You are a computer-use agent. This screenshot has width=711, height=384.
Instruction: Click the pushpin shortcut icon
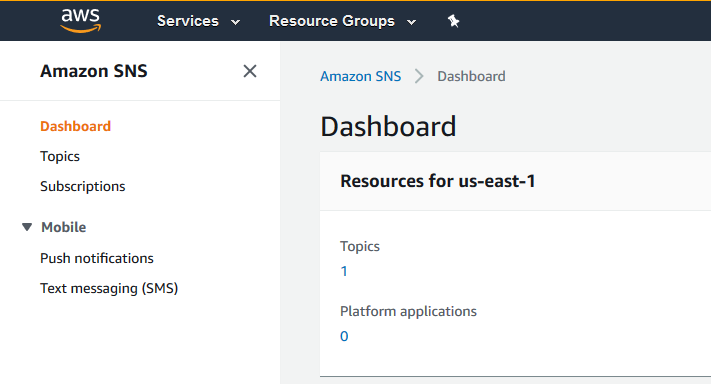[x=453, y=21]
